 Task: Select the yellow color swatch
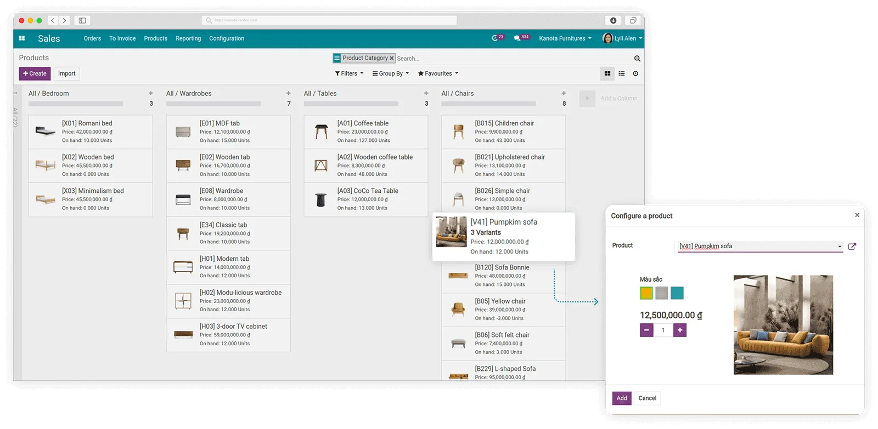646,293
